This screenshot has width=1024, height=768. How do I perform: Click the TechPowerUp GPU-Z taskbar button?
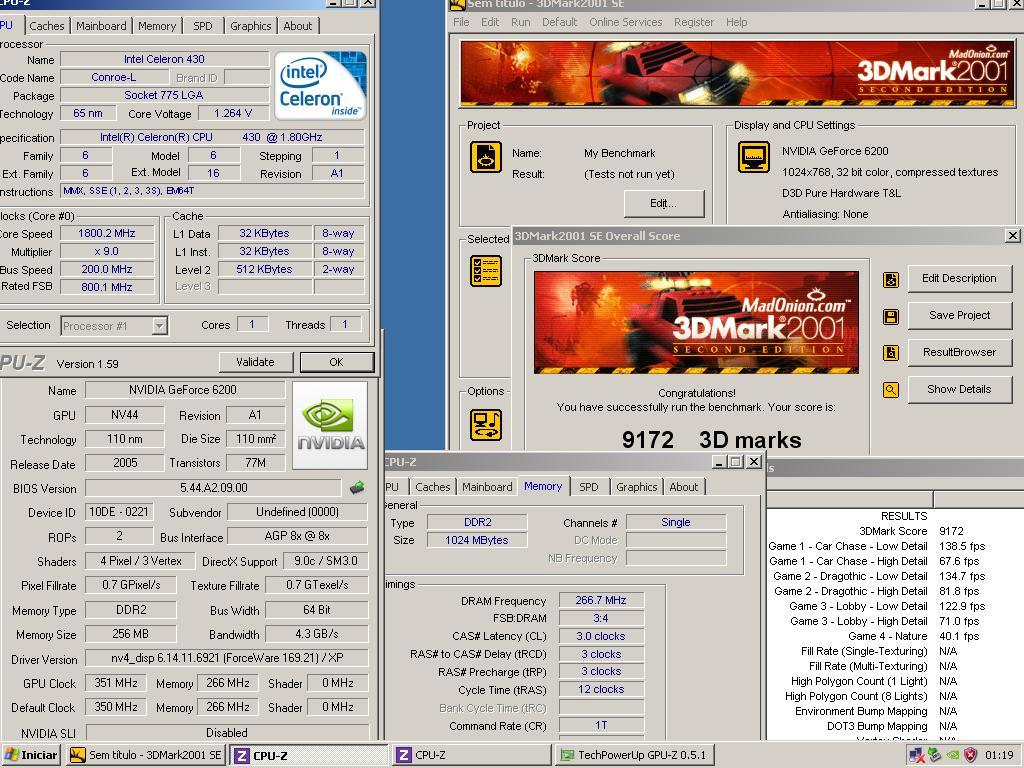pos(635,756)
